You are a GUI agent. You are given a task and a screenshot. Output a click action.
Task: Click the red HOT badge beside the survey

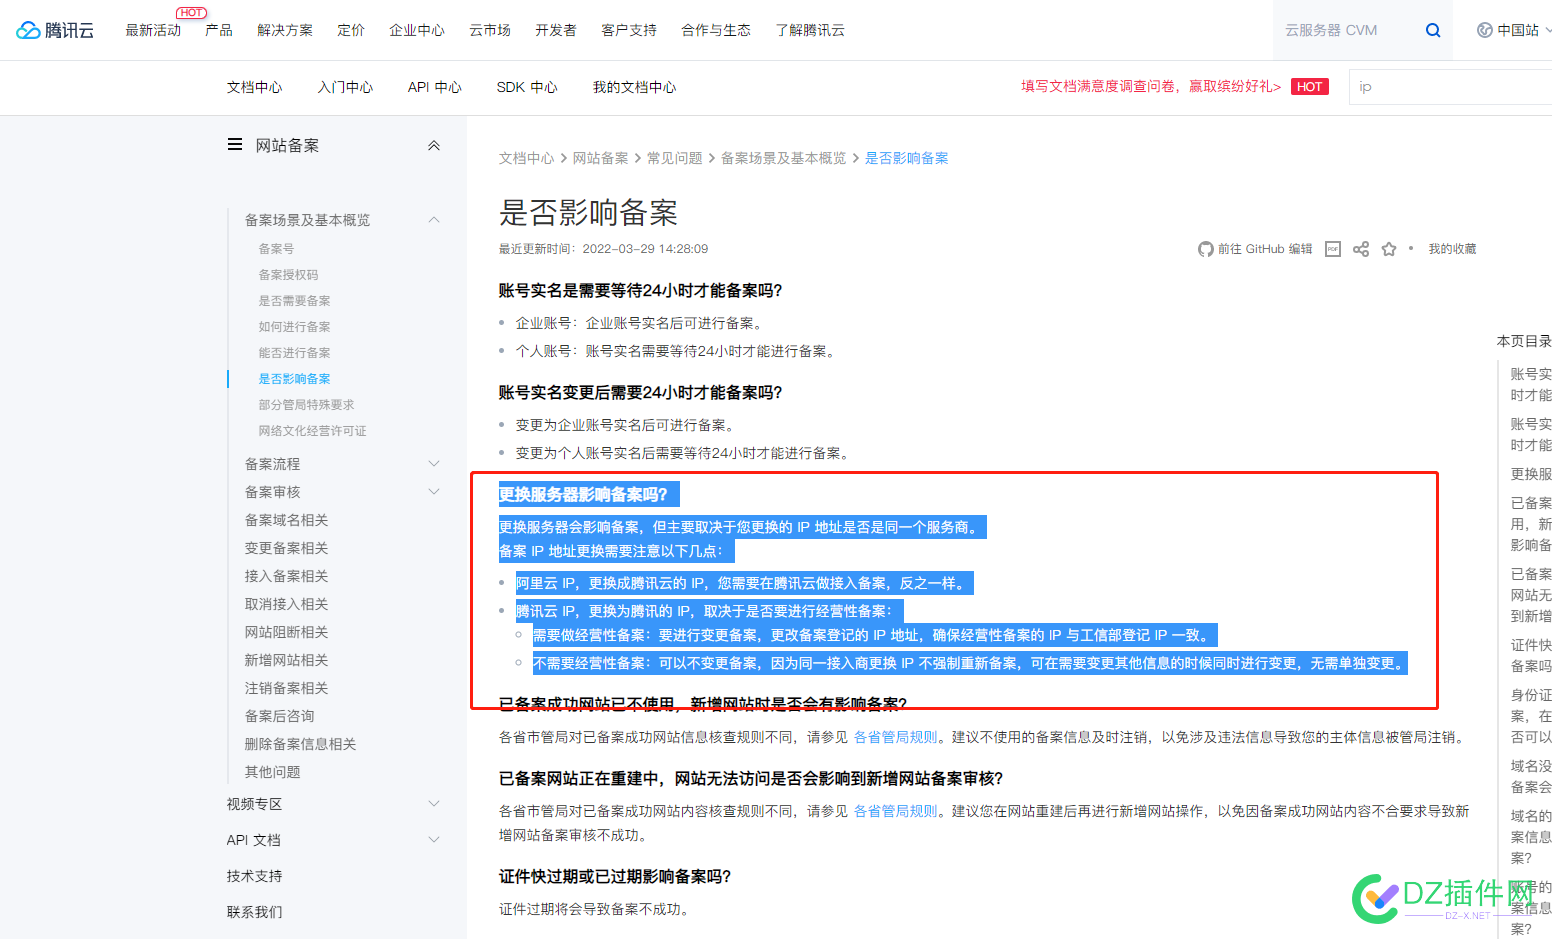pos(1310,87)
